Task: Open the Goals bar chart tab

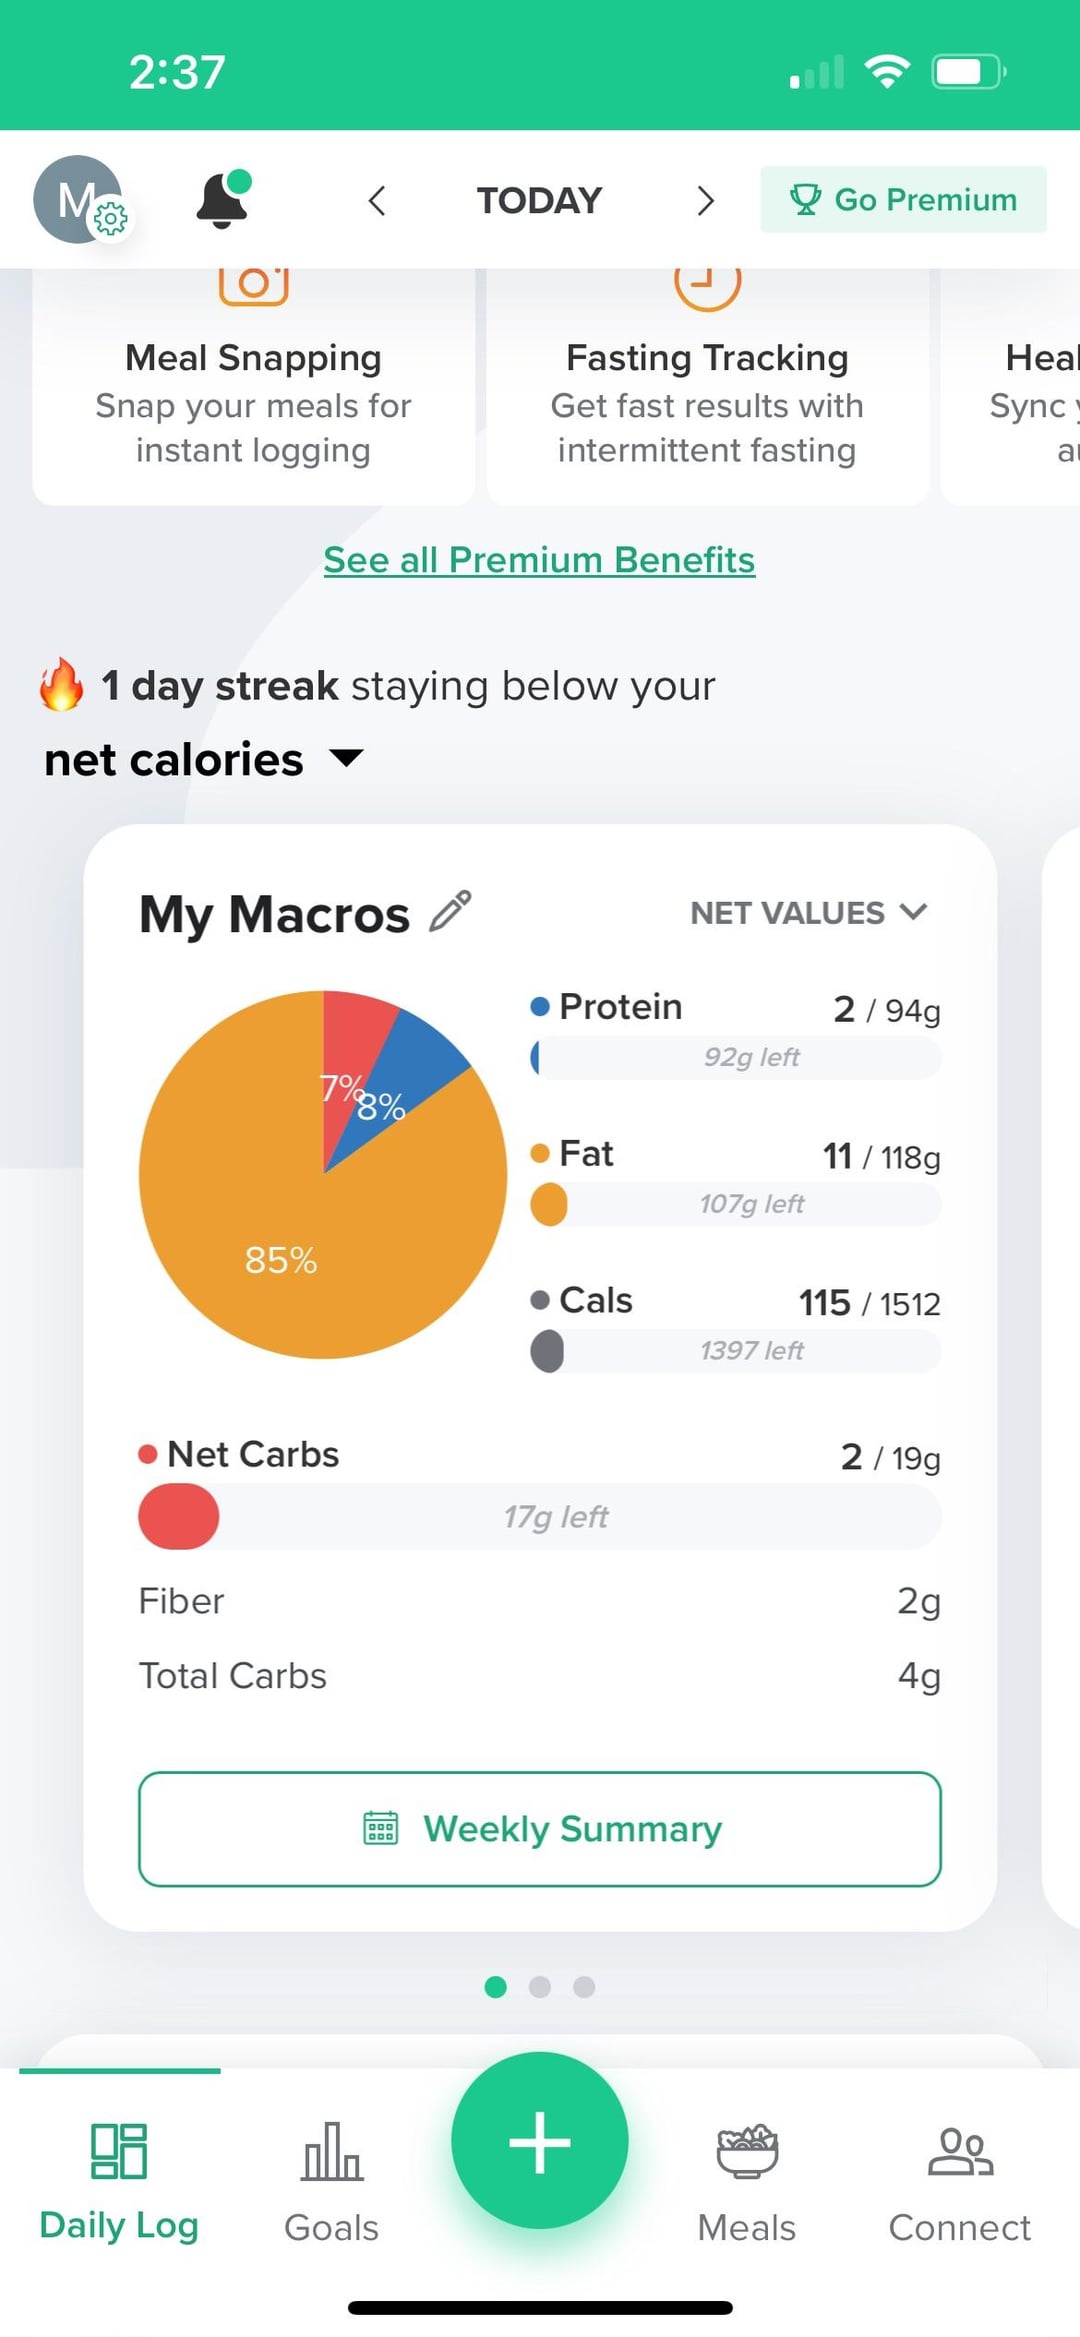Action: click(x=331, y=2180)
